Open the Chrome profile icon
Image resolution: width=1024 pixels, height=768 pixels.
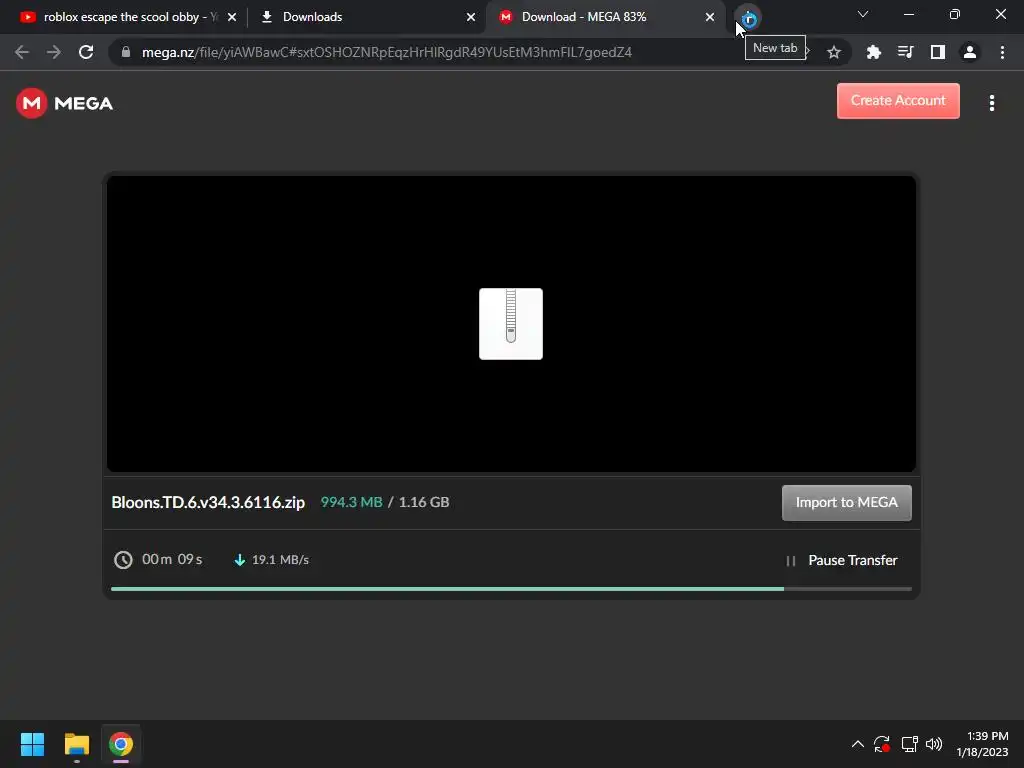coord(970,52)
